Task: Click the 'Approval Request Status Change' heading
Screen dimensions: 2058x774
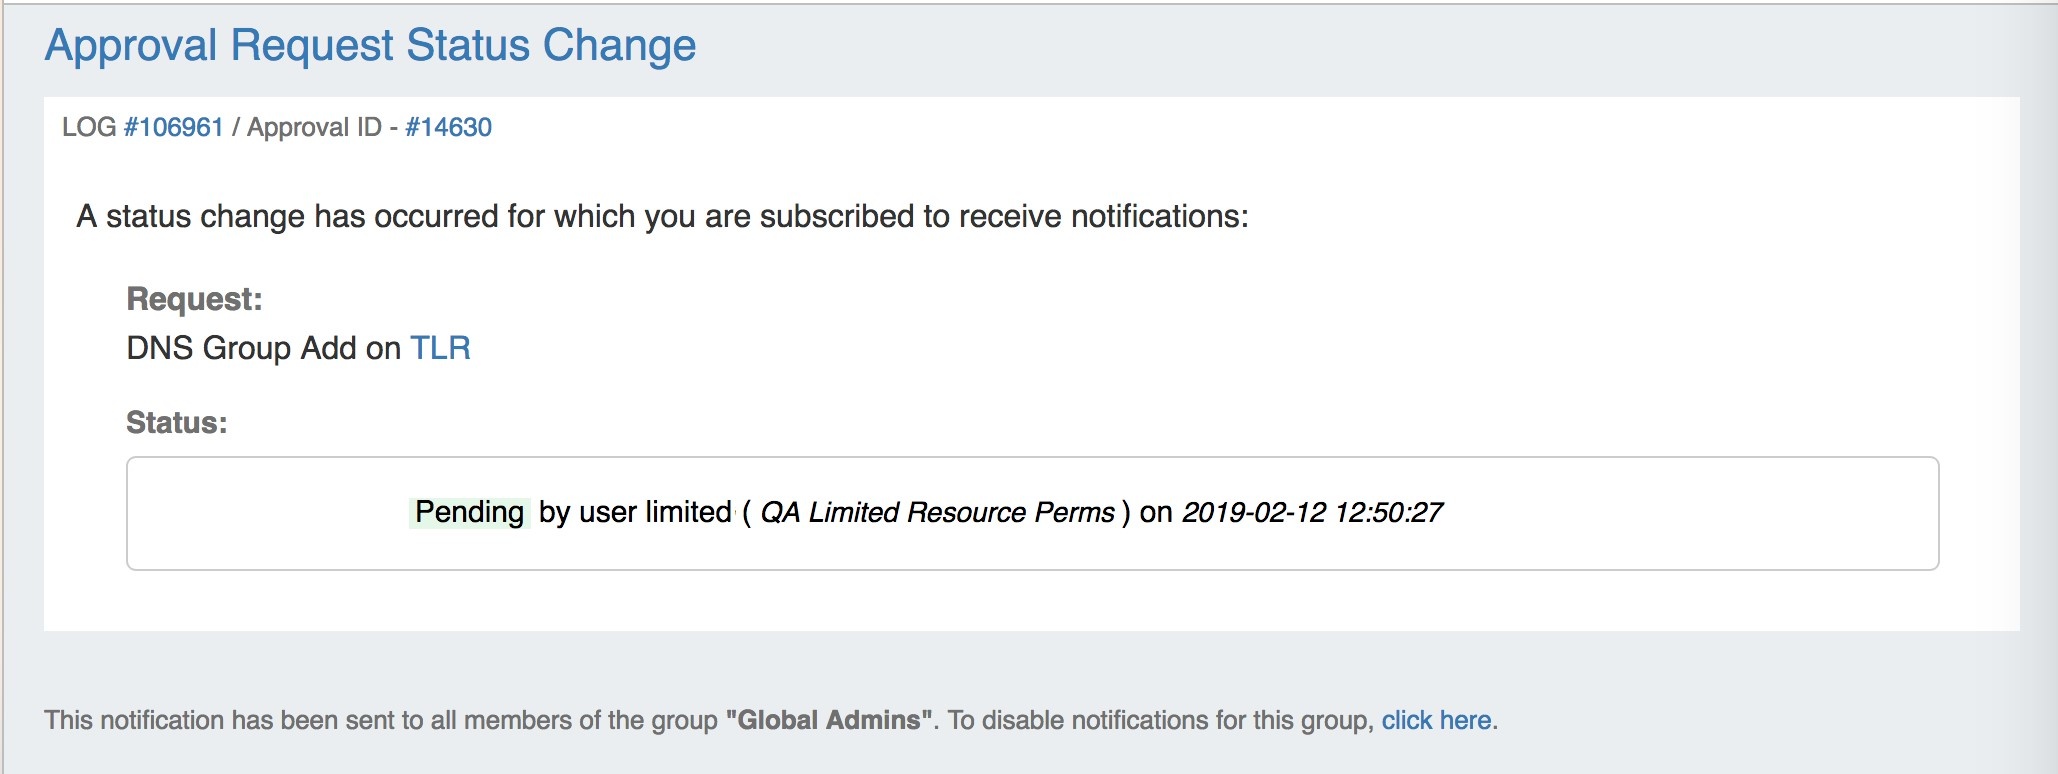Action: click(x=370, y=46)
